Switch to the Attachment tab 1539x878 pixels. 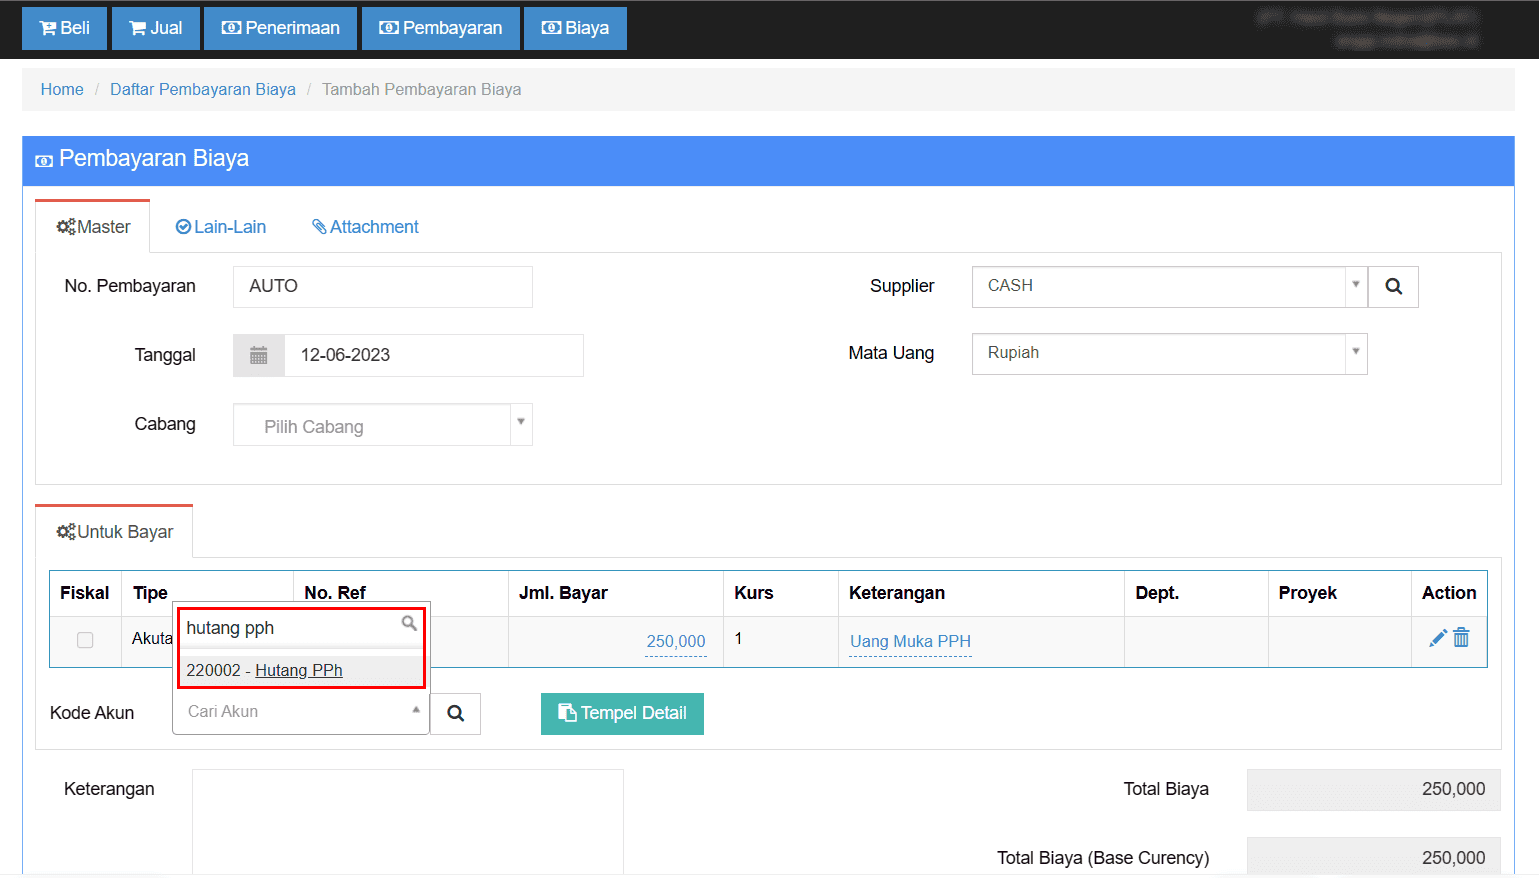365,227
